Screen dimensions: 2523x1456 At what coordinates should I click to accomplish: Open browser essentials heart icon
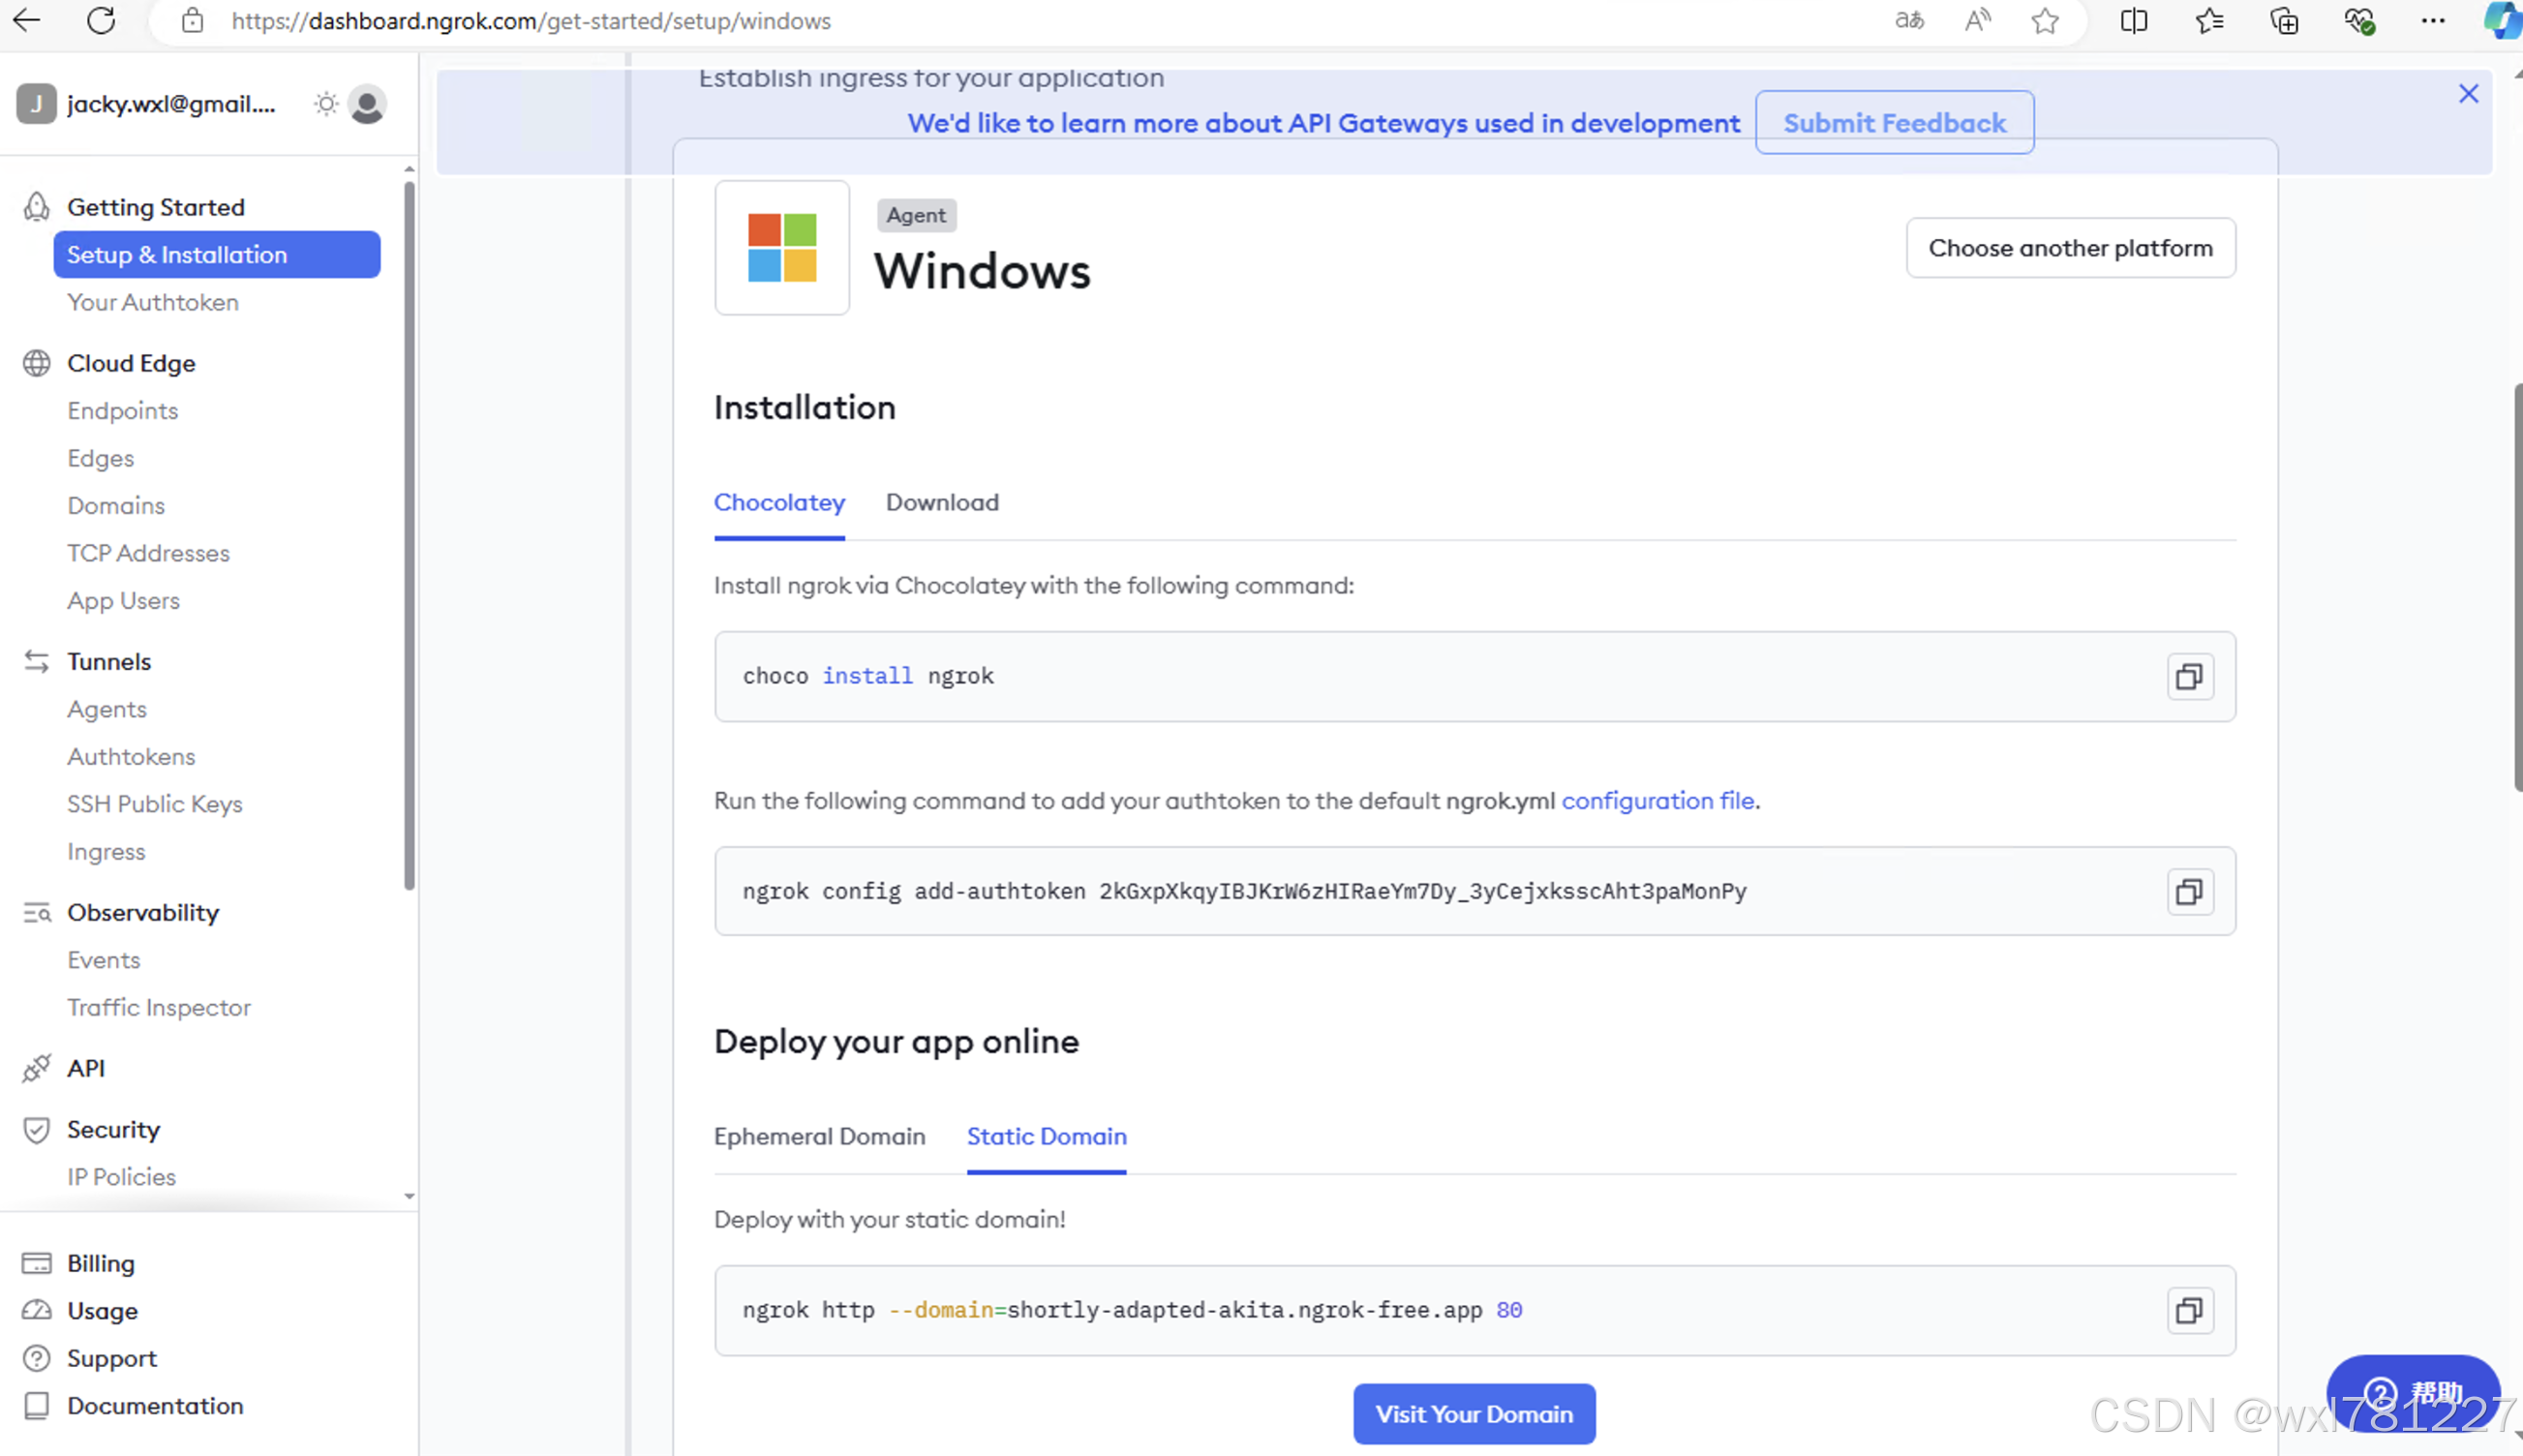pos(2359,20)
